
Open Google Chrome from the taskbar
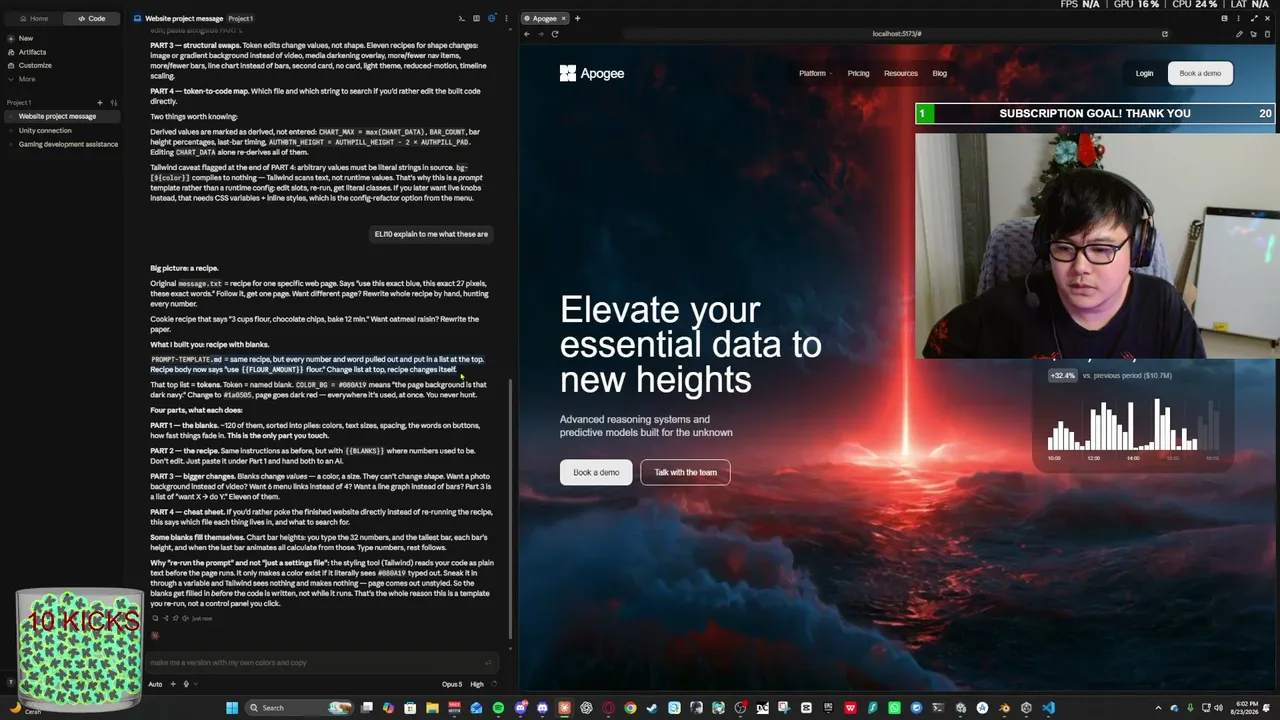point(630,708)
